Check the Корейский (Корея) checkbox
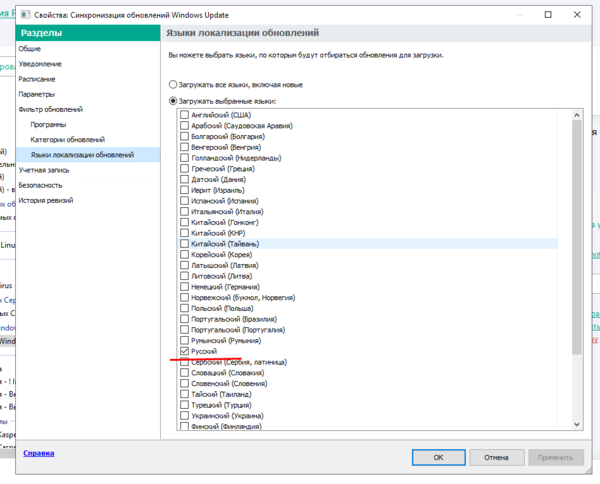 tap(184, 254)
